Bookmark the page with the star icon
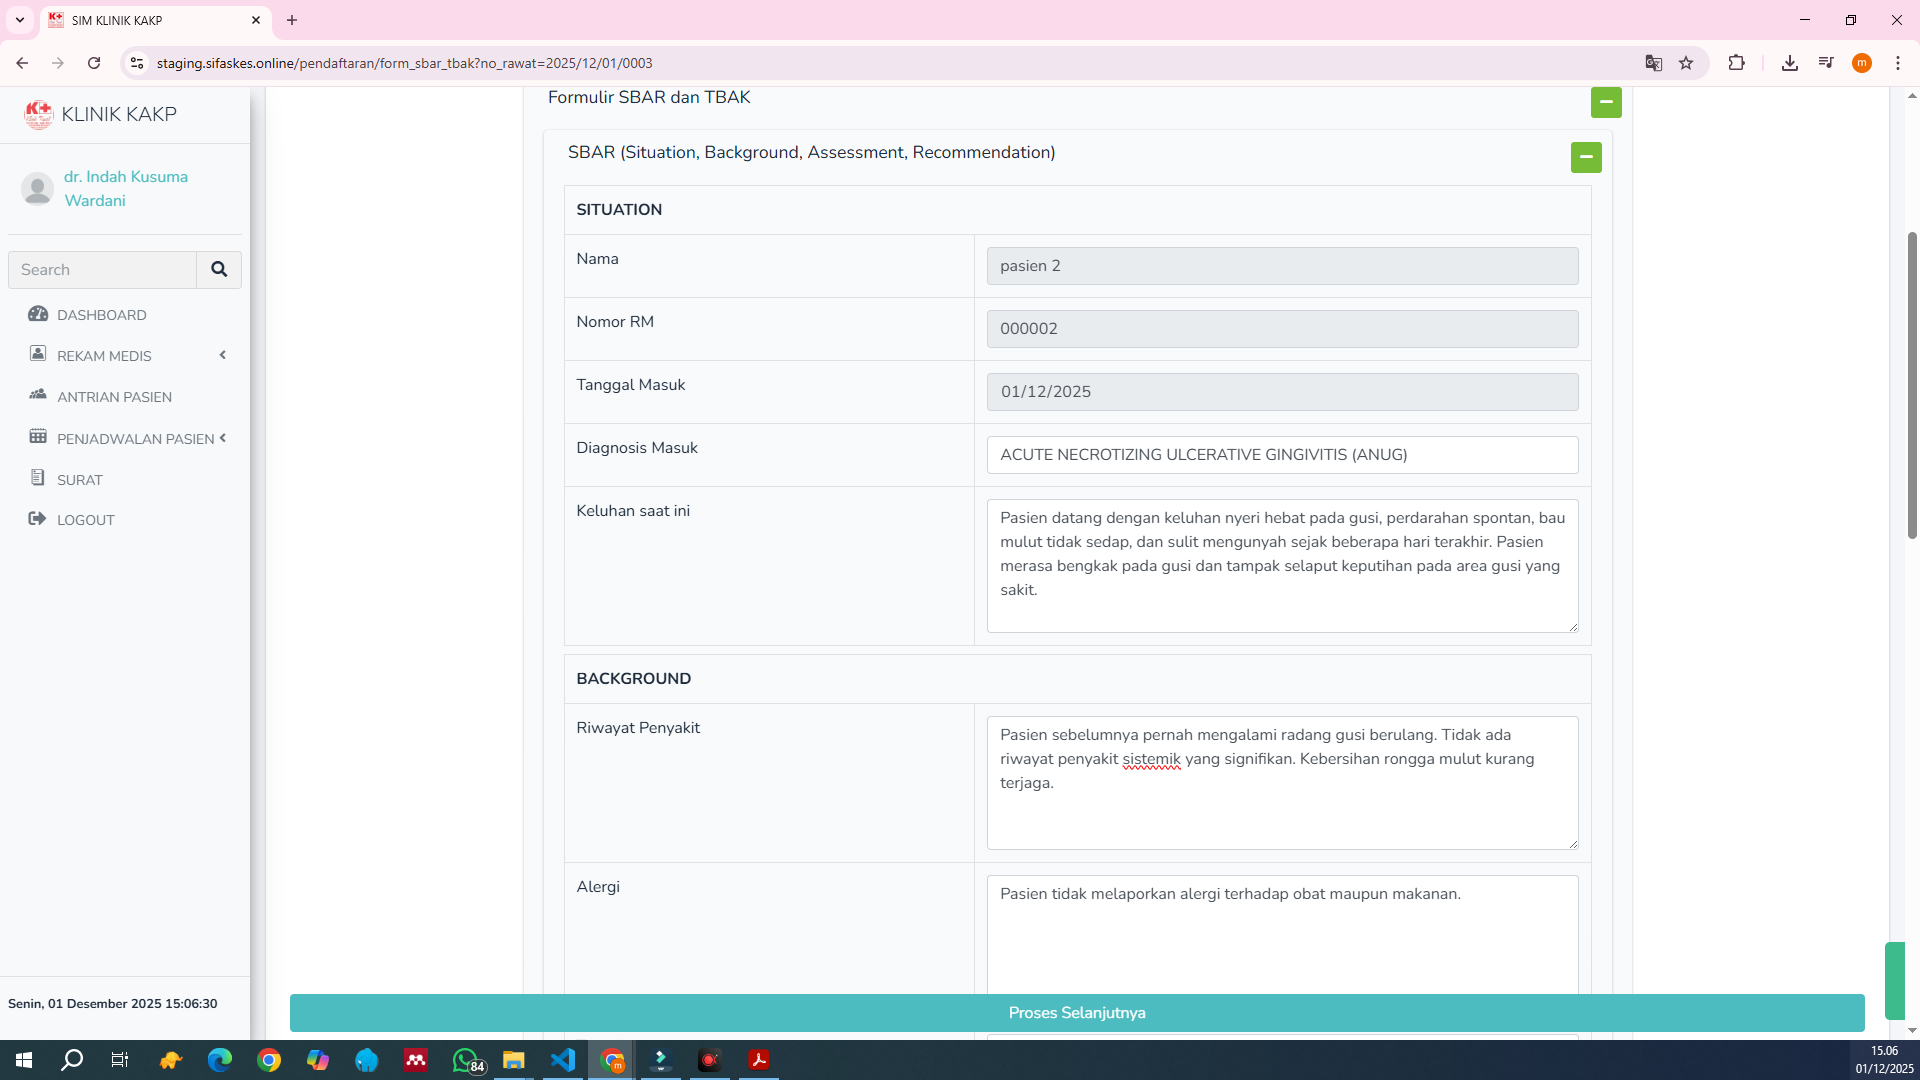This screenshot has height=1080, width=1920. tap(1686, 63)
